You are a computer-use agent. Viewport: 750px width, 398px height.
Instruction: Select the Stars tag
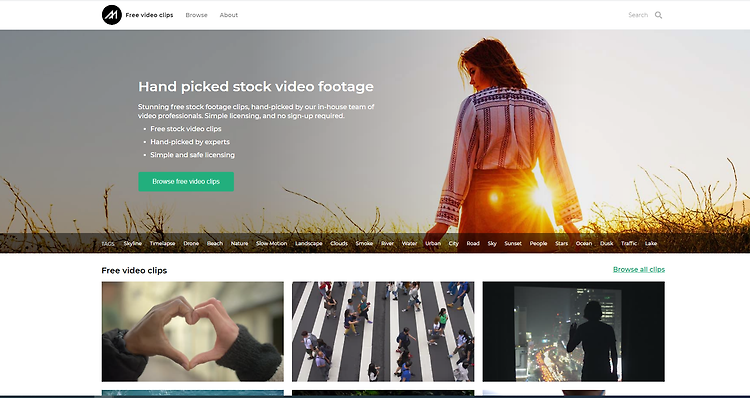(562, 243)
